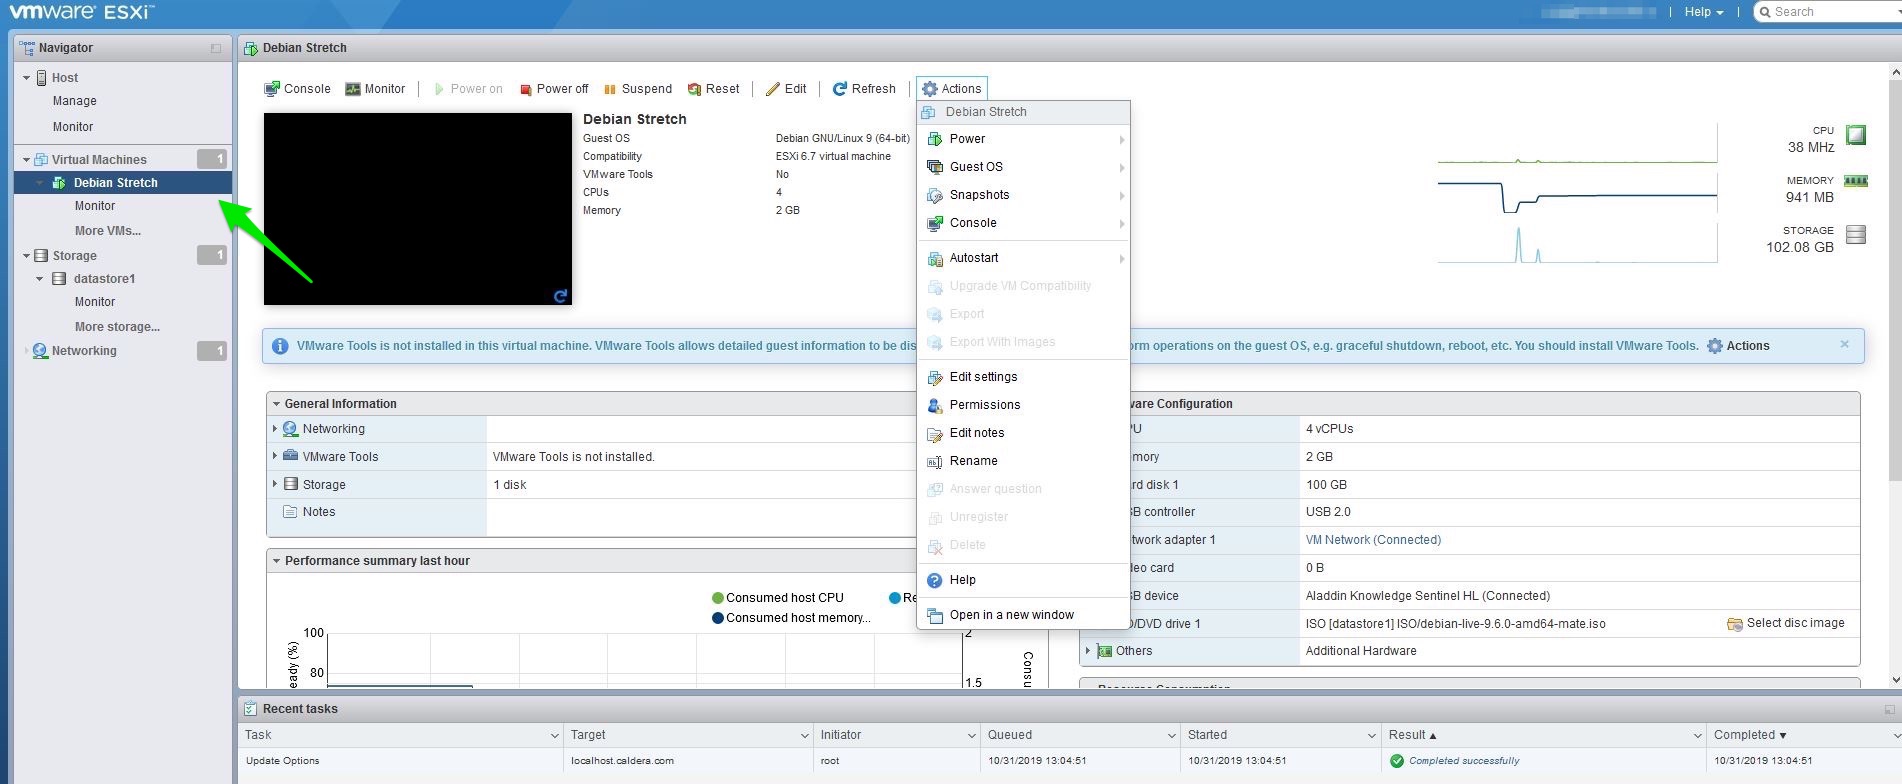
Task: Refresh the VM view
Action: click(x=864, y=89)
